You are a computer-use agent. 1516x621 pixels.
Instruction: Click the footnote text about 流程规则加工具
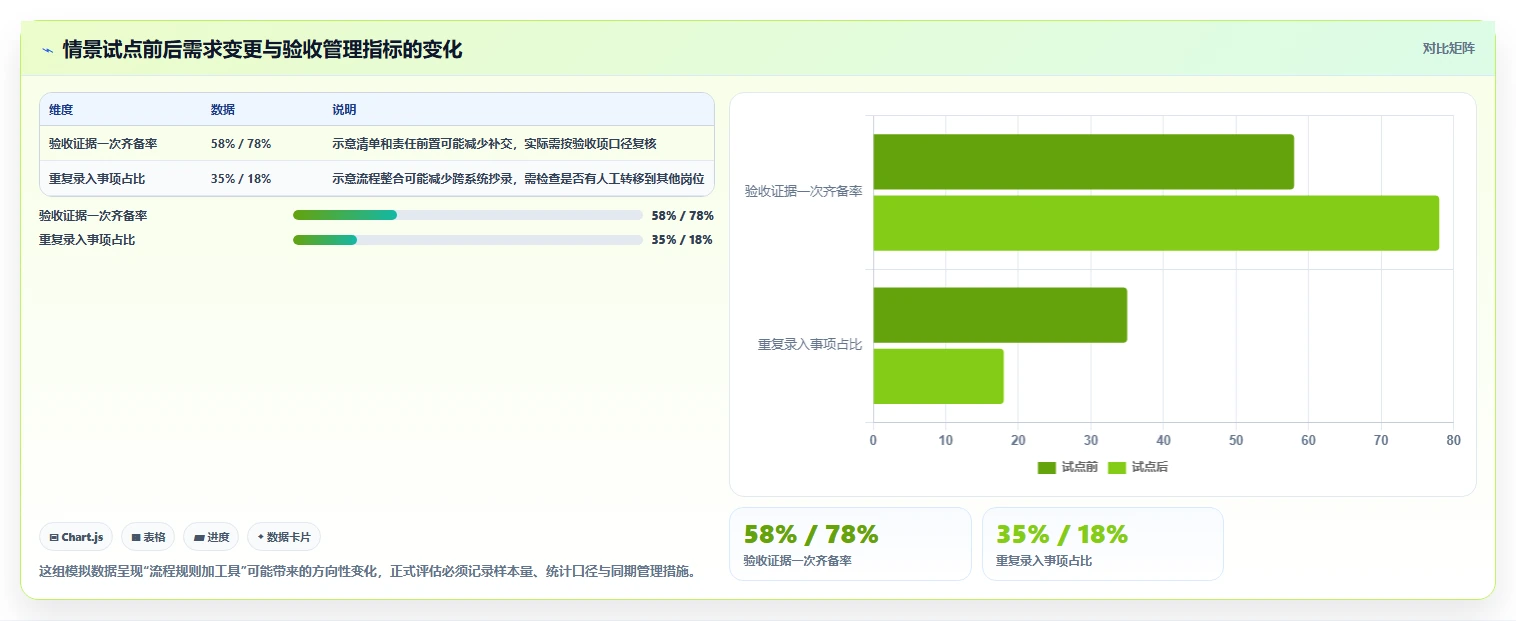click(x=367, y=572)
